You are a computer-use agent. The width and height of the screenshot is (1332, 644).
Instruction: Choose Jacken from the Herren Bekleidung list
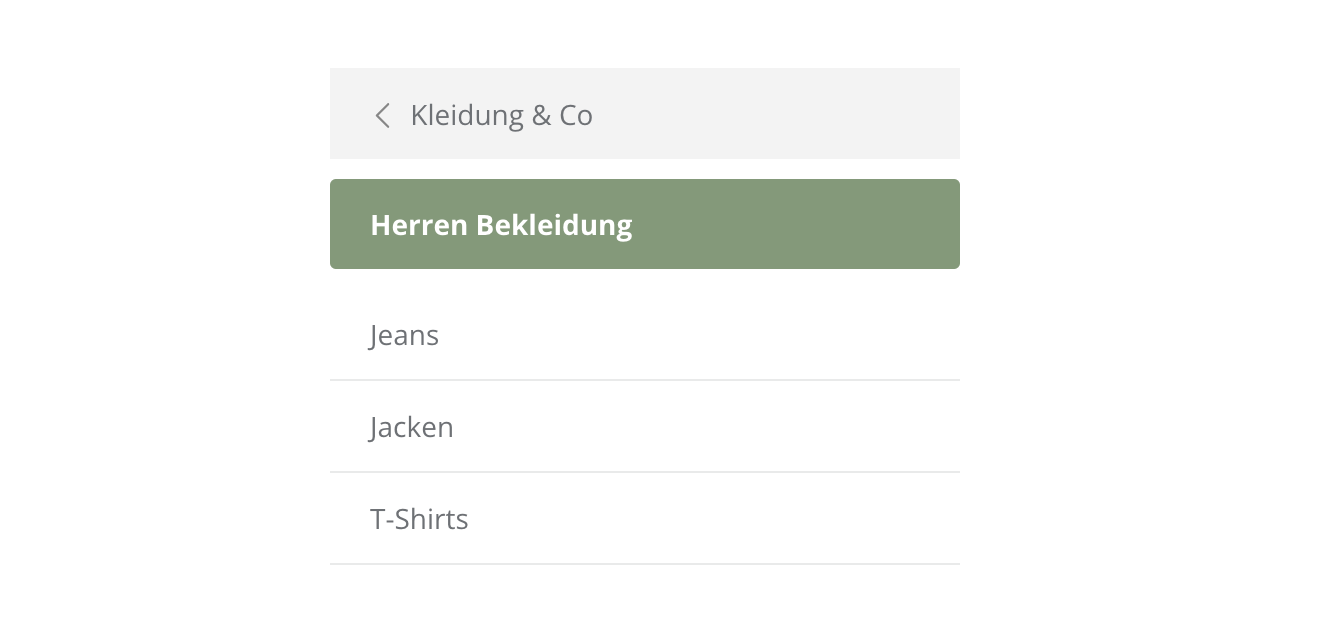point(412,427)
